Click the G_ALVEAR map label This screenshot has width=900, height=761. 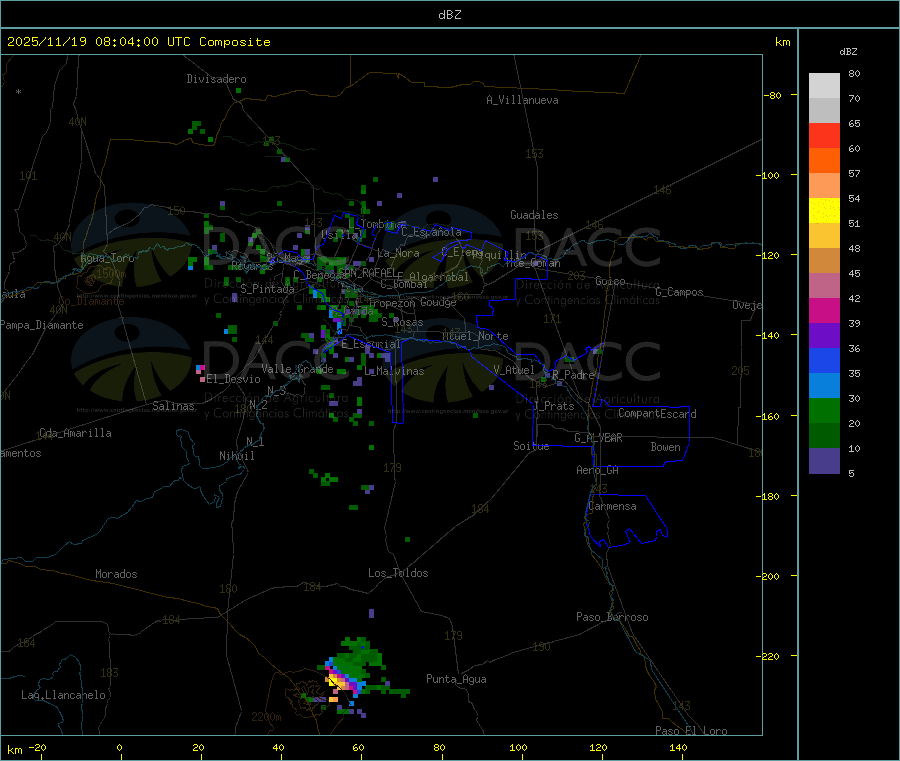coord(598,438)
